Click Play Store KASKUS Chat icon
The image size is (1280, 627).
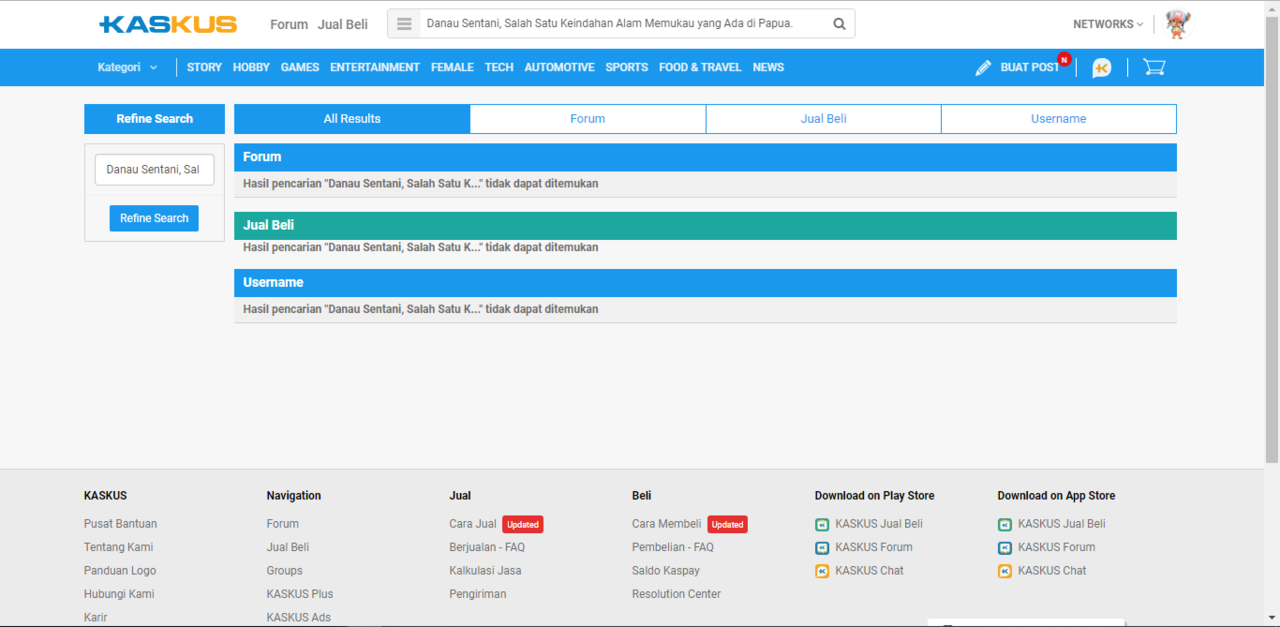coord(822,571)
